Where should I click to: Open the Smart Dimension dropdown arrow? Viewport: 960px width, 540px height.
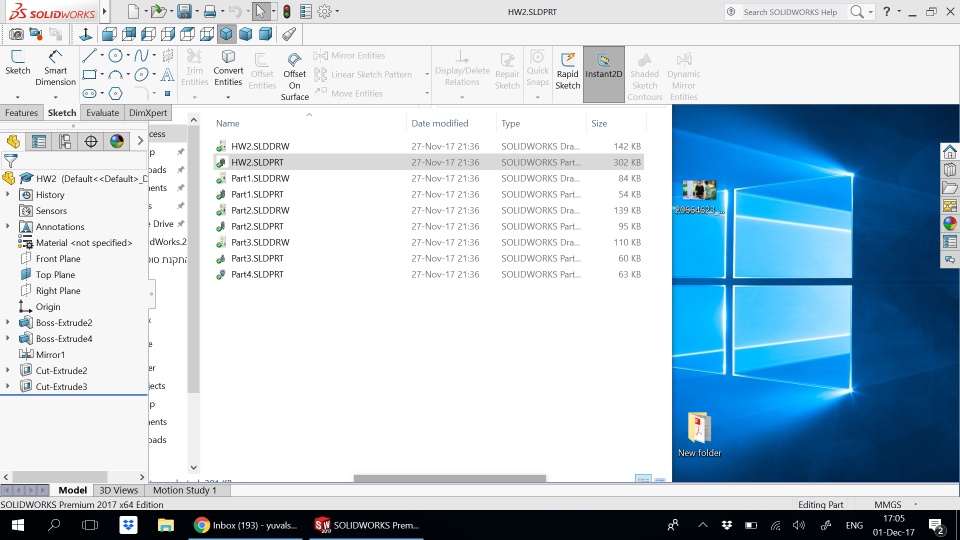pos(55,97)
